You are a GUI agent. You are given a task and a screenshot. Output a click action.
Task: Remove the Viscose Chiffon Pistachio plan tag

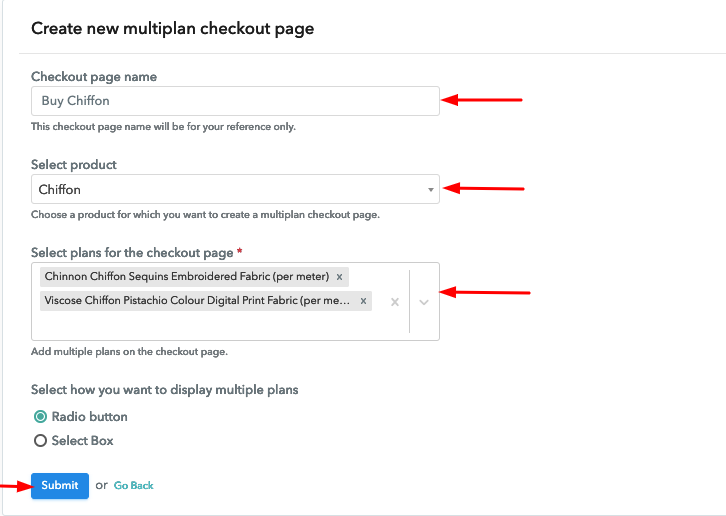(x=363, y=301)
